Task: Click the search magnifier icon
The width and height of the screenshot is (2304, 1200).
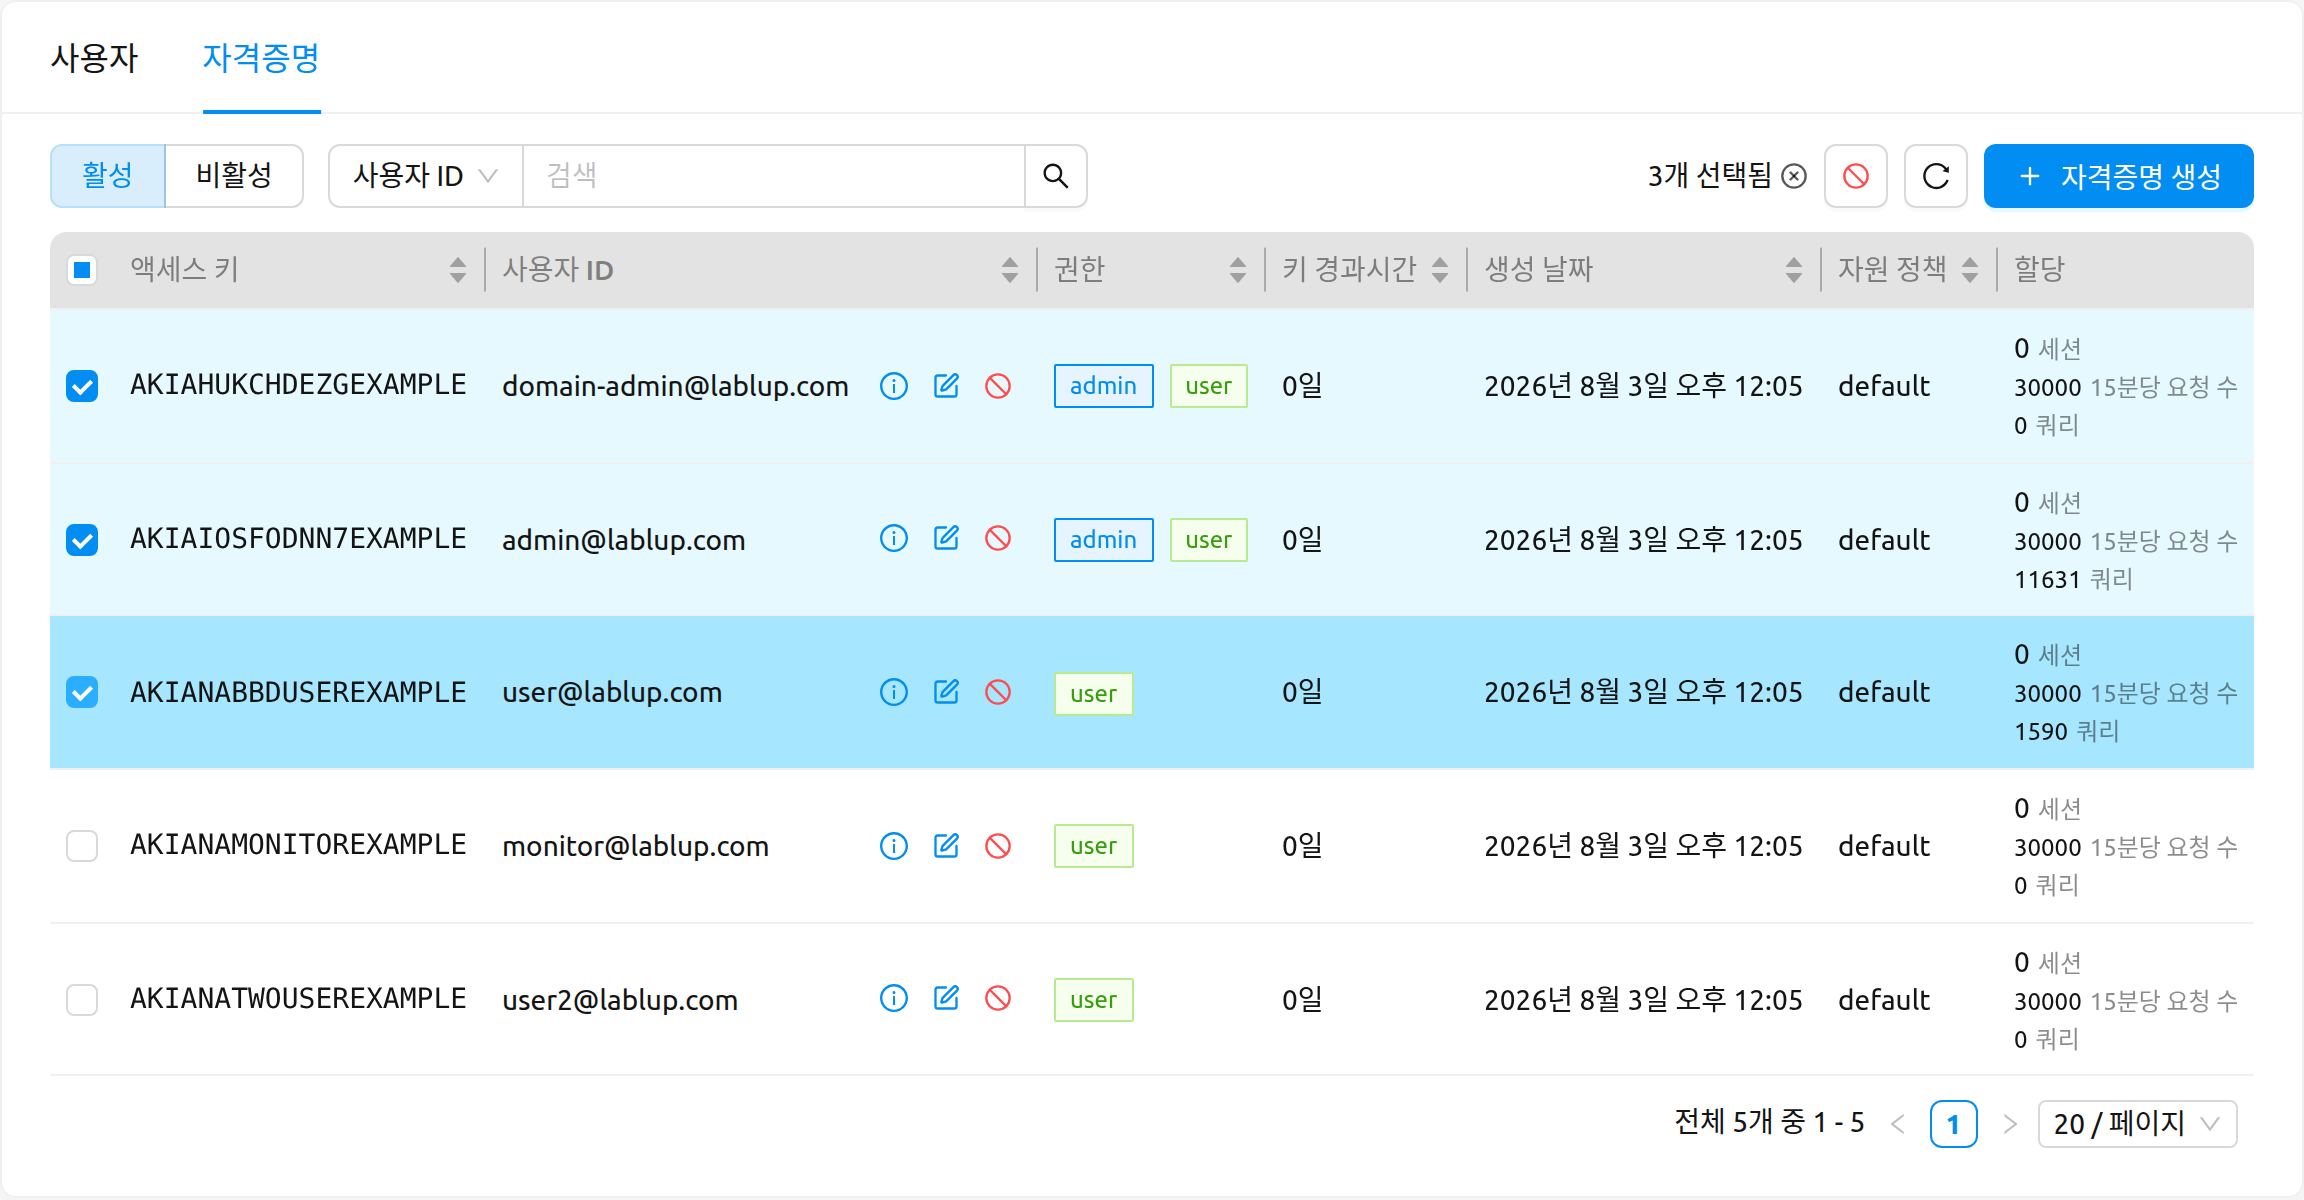Action: click(1055, 176)
